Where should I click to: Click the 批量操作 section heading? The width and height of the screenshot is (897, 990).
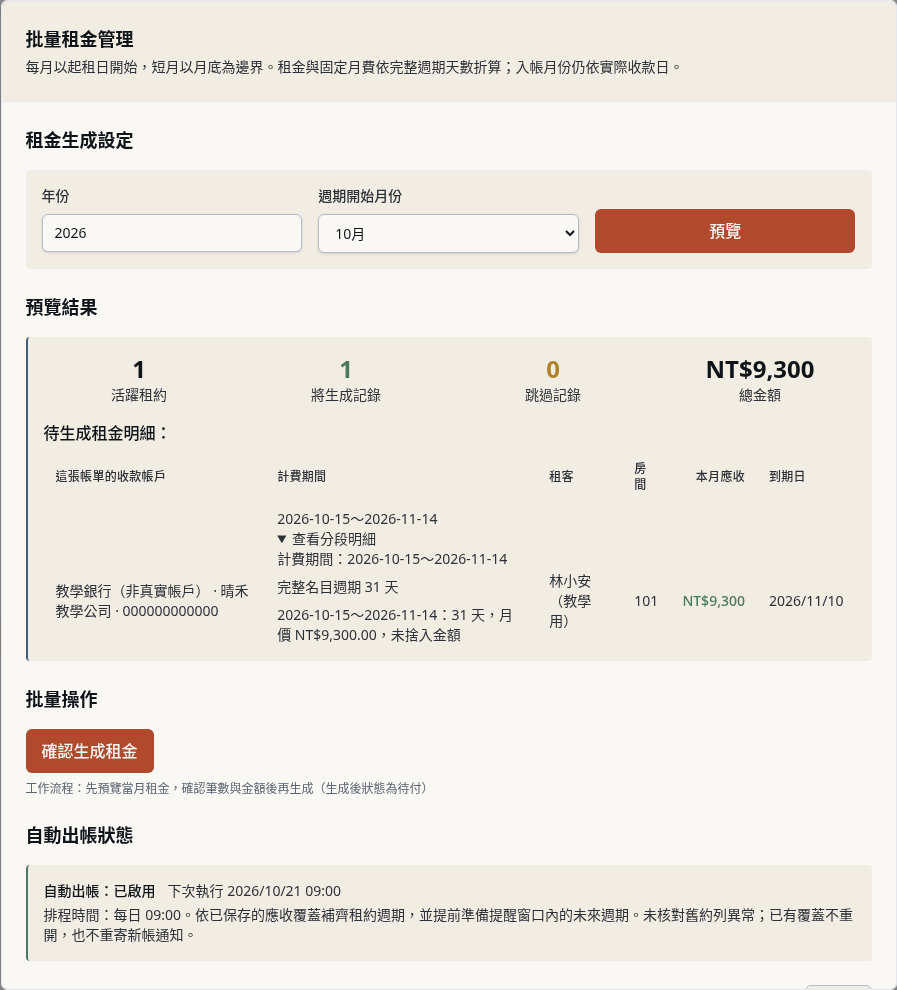tap(61, 699)
